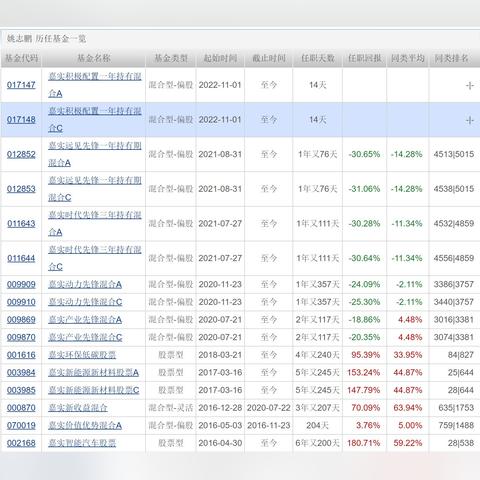Select the 2018-03-21 start date cell
This screenshot has width=480, height=480.
(220, 355)
